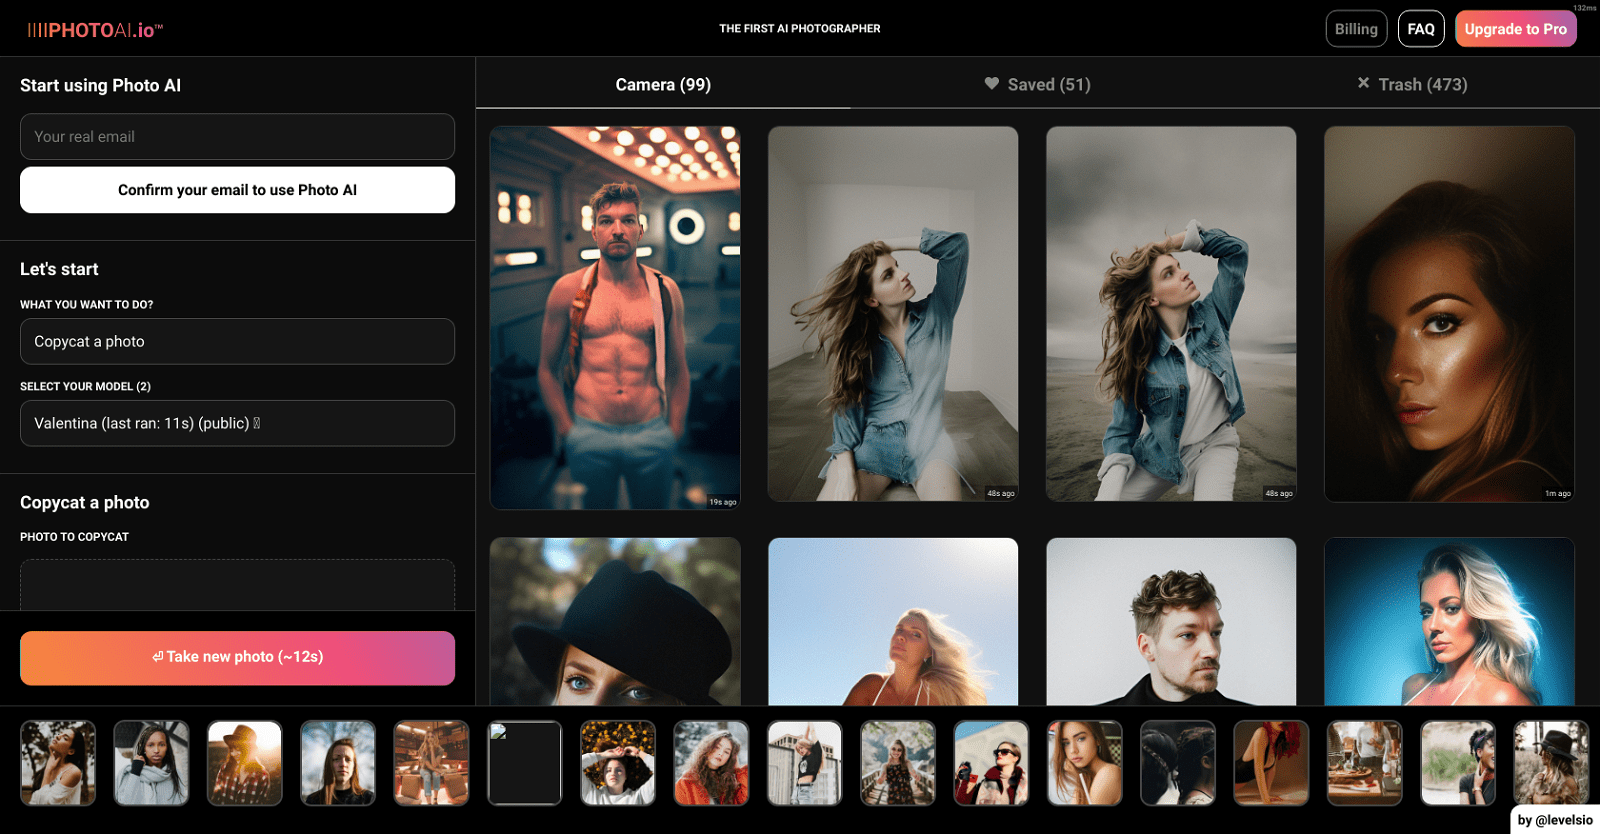1600x834 pixels.
Task: Switch to the Camera (99) tab
Action: 663,85
